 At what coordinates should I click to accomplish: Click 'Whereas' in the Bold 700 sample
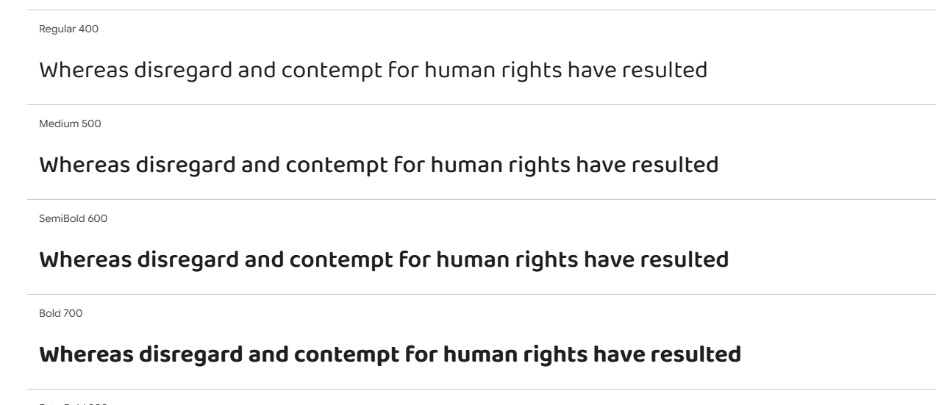coord(86,355)
